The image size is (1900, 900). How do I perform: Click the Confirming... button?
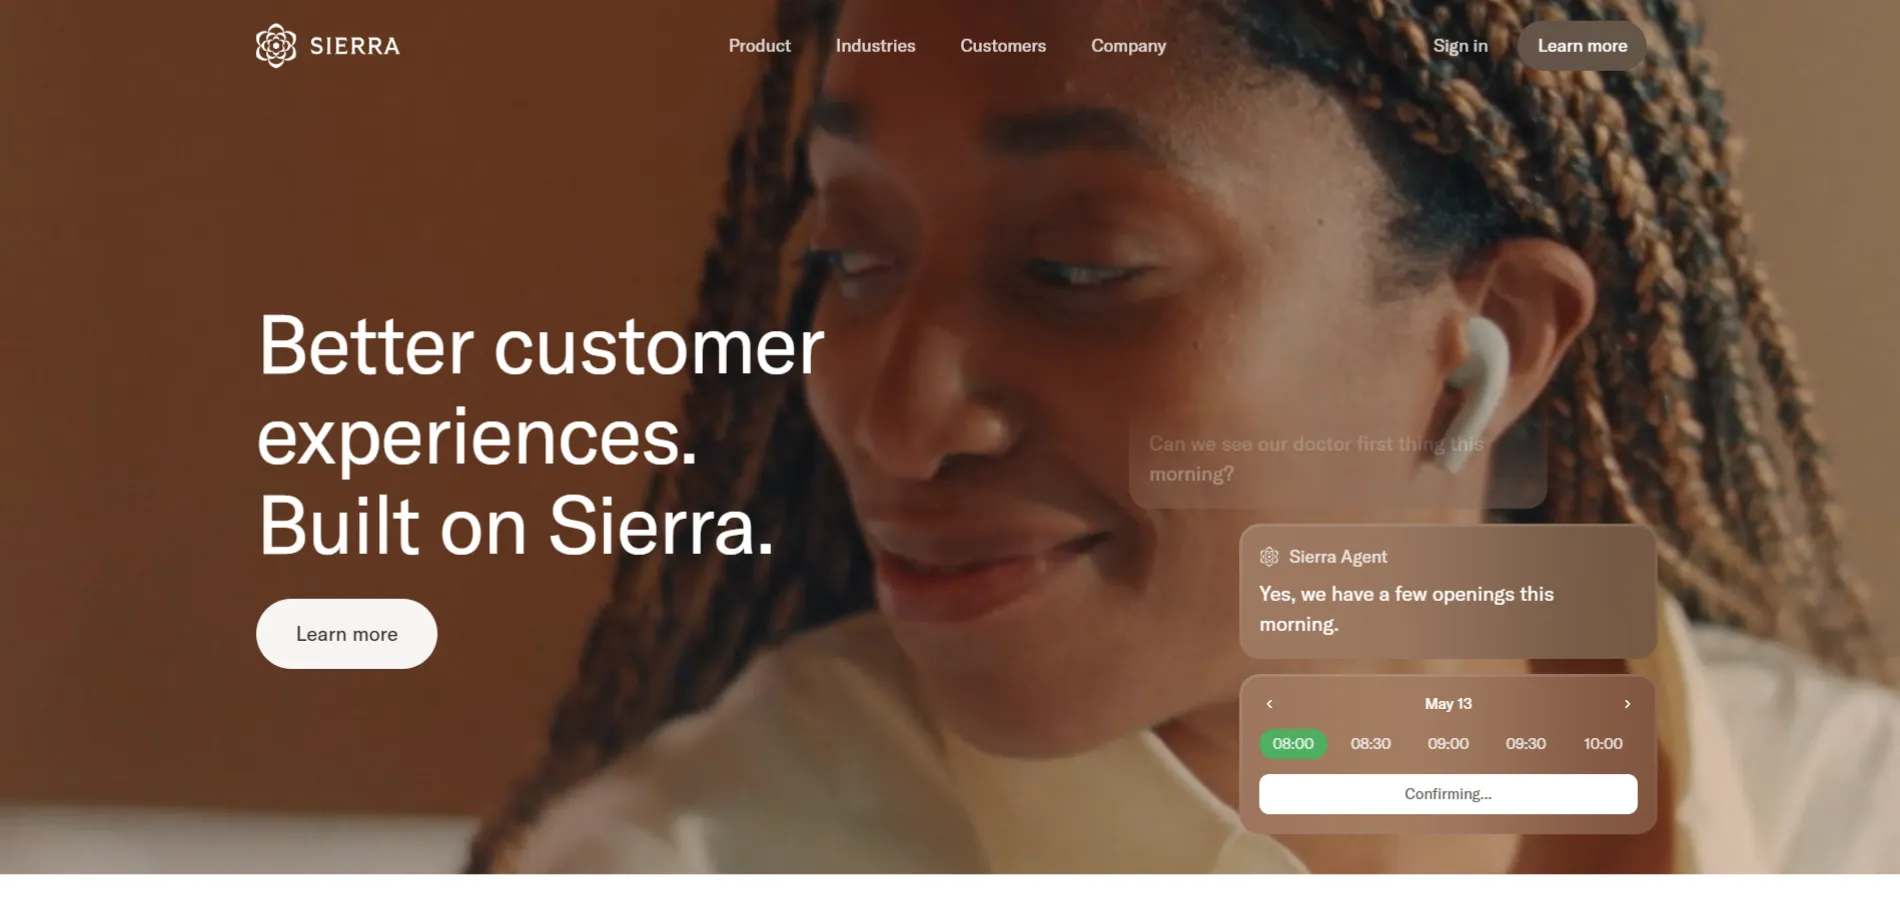pyautogui.click(x=1448, y=794)
